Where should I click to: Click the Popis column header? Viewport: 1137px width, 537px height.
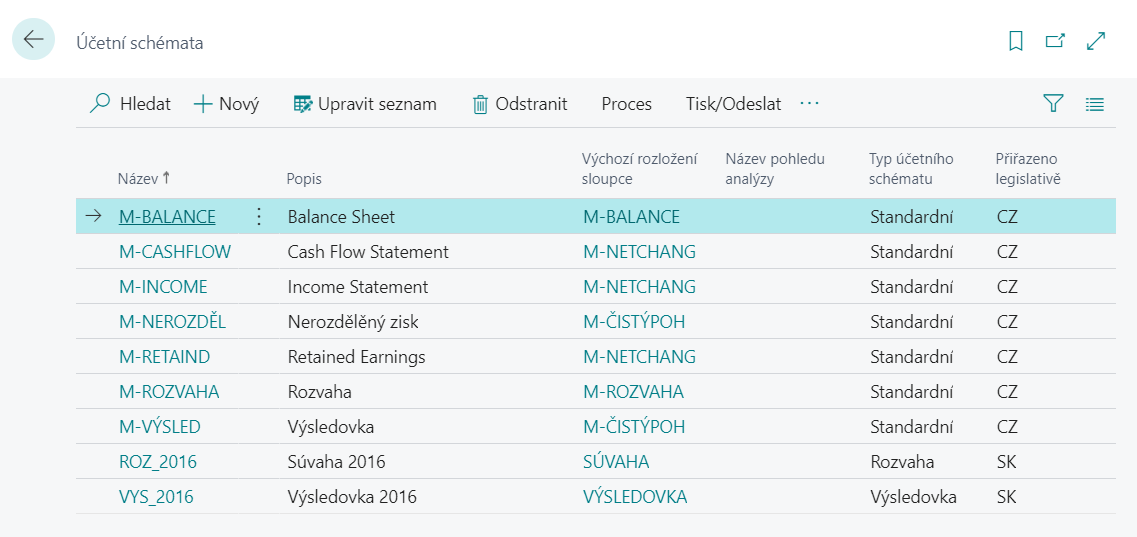tap(304, 179)
